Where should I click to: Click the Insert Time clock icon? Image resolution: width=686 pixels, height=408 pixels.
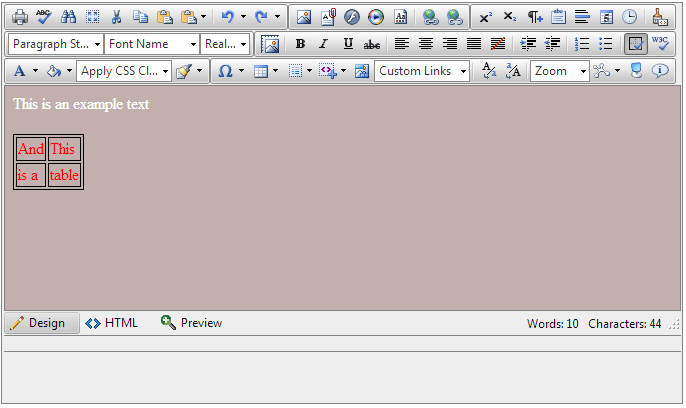[629, 17]
